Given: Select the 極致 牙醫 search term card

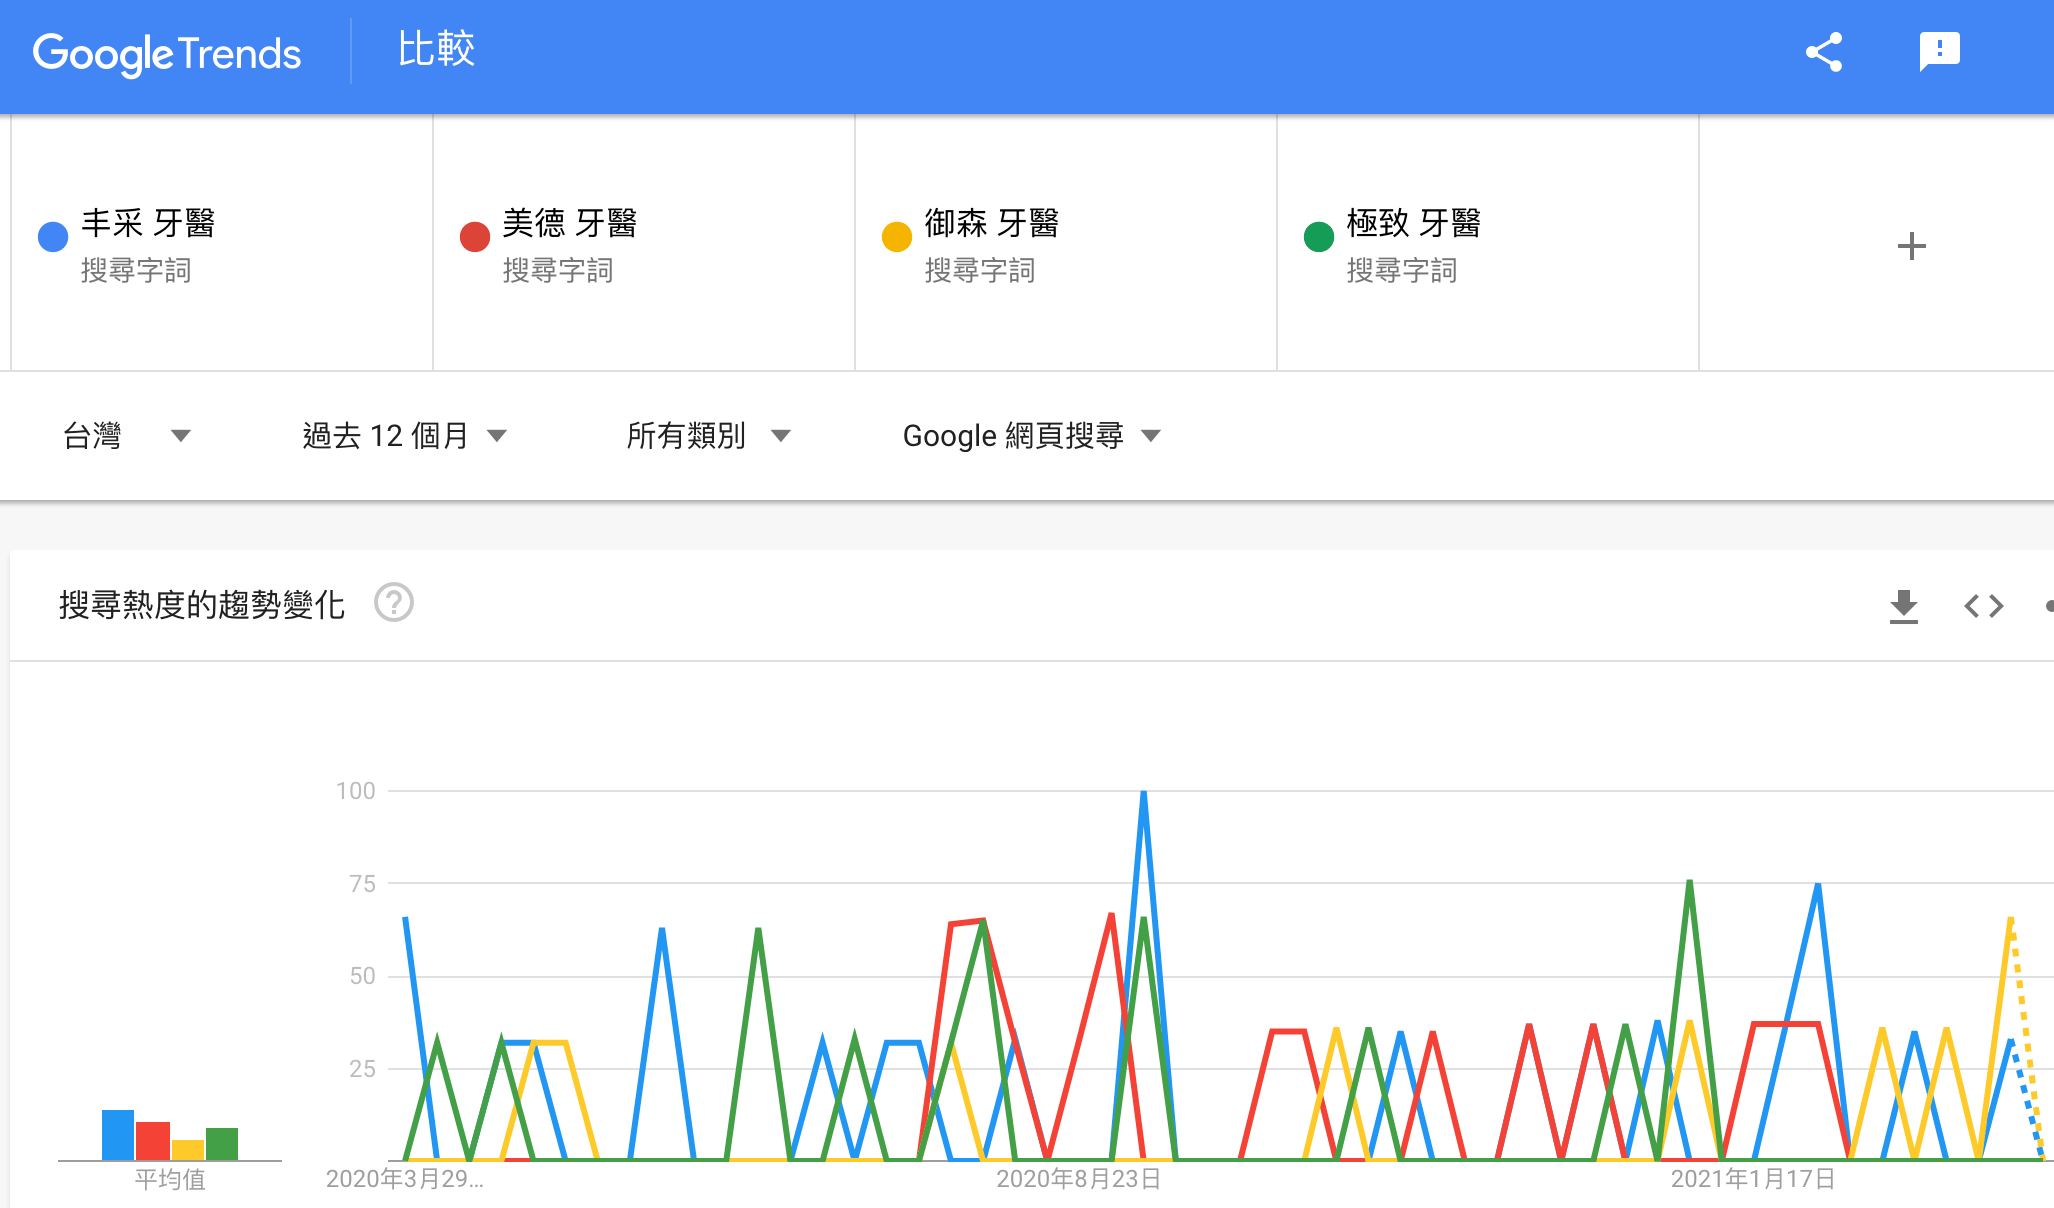Looking at the screenshot, I should click(1488, 243).
